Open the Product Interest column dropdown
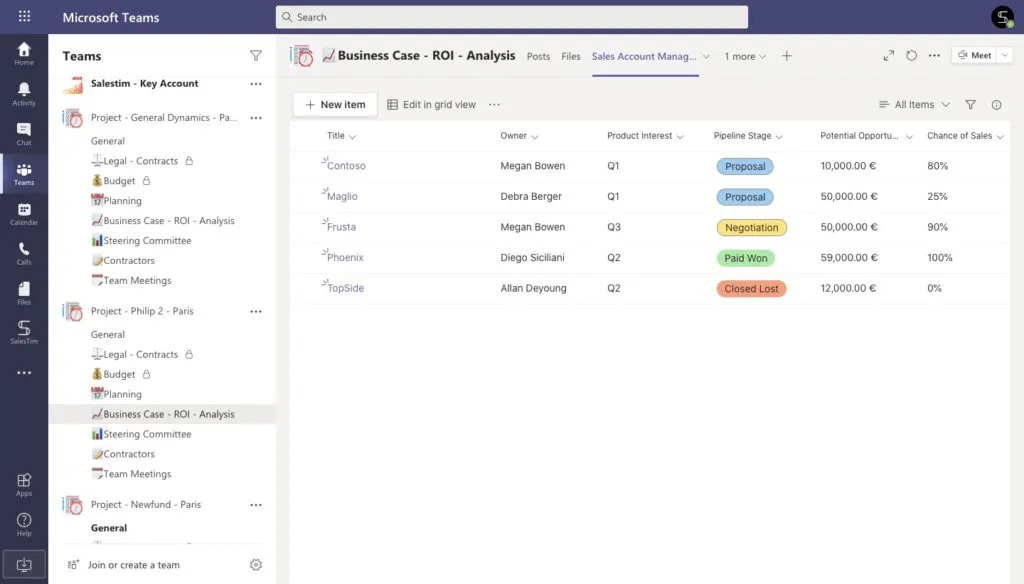This screenshot has height=584, width=1024. click(680, 137)
